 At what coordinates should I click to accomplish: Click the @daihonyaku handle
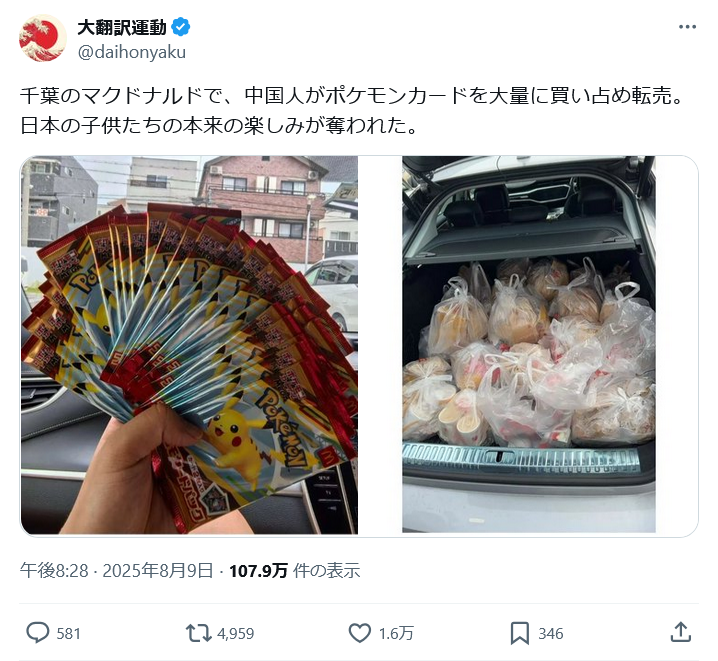(x=132, y=52)
